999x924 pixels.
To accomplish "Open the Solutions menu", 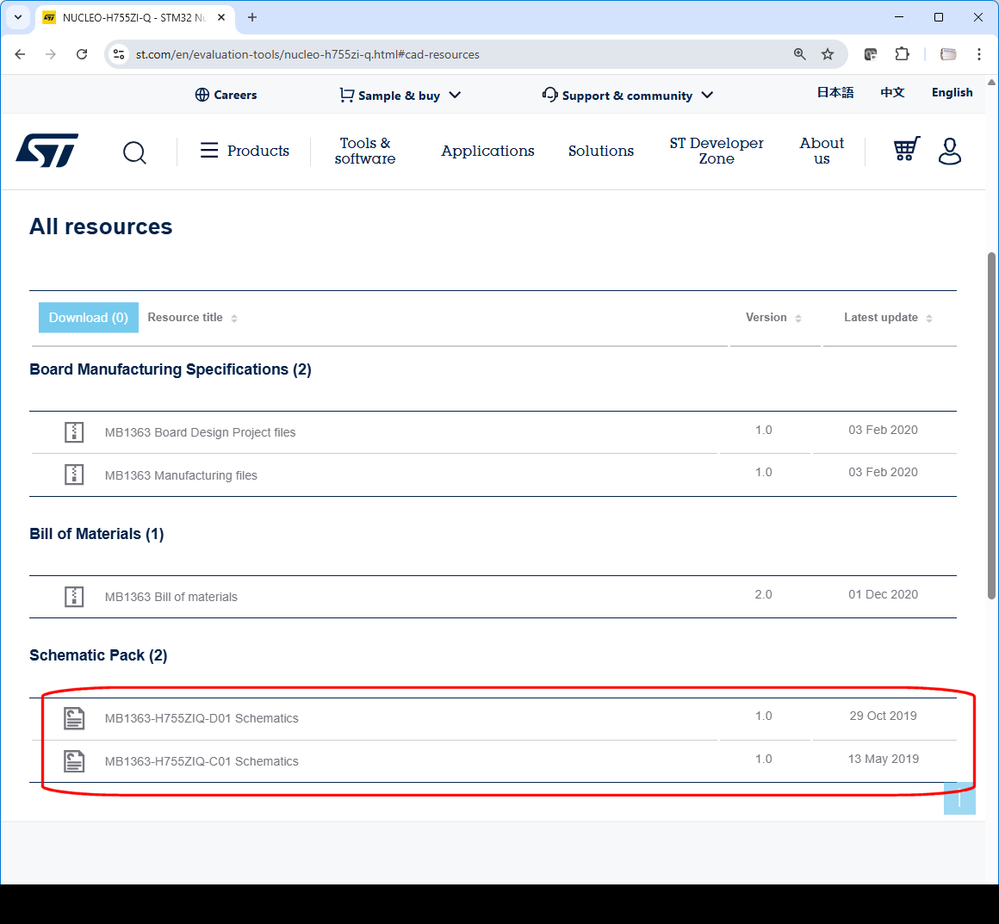I will (x=601, y=151).
